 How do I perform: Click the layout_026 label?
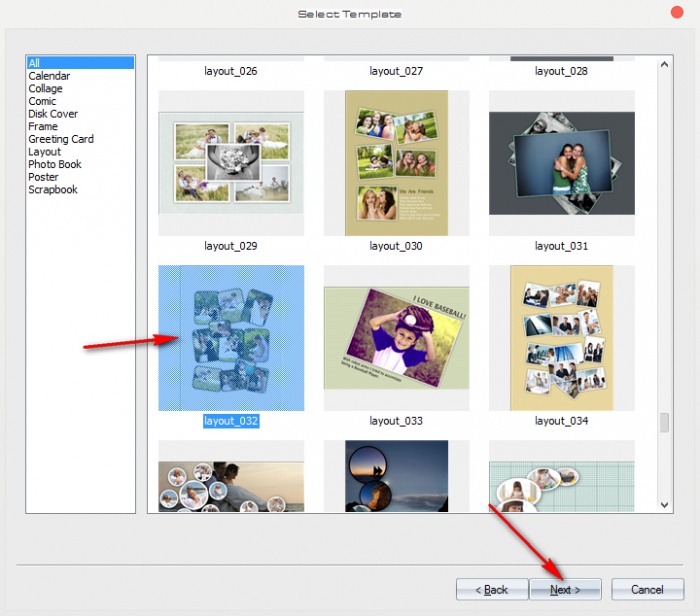[x=231, y=71]
